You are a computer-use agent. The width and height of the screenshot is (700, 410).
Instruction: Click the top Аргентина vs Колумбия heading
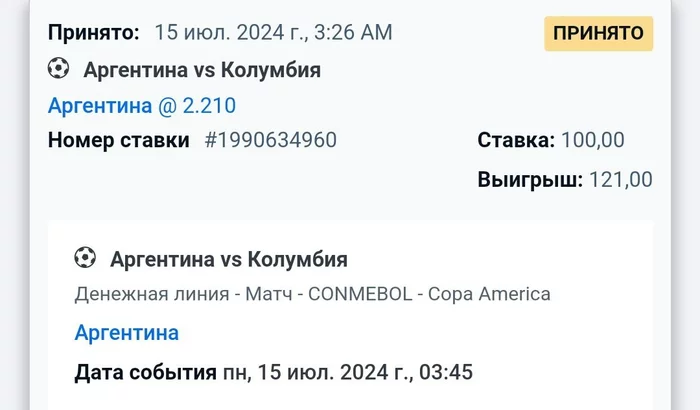pyautogui.click(x=202, y=70)
